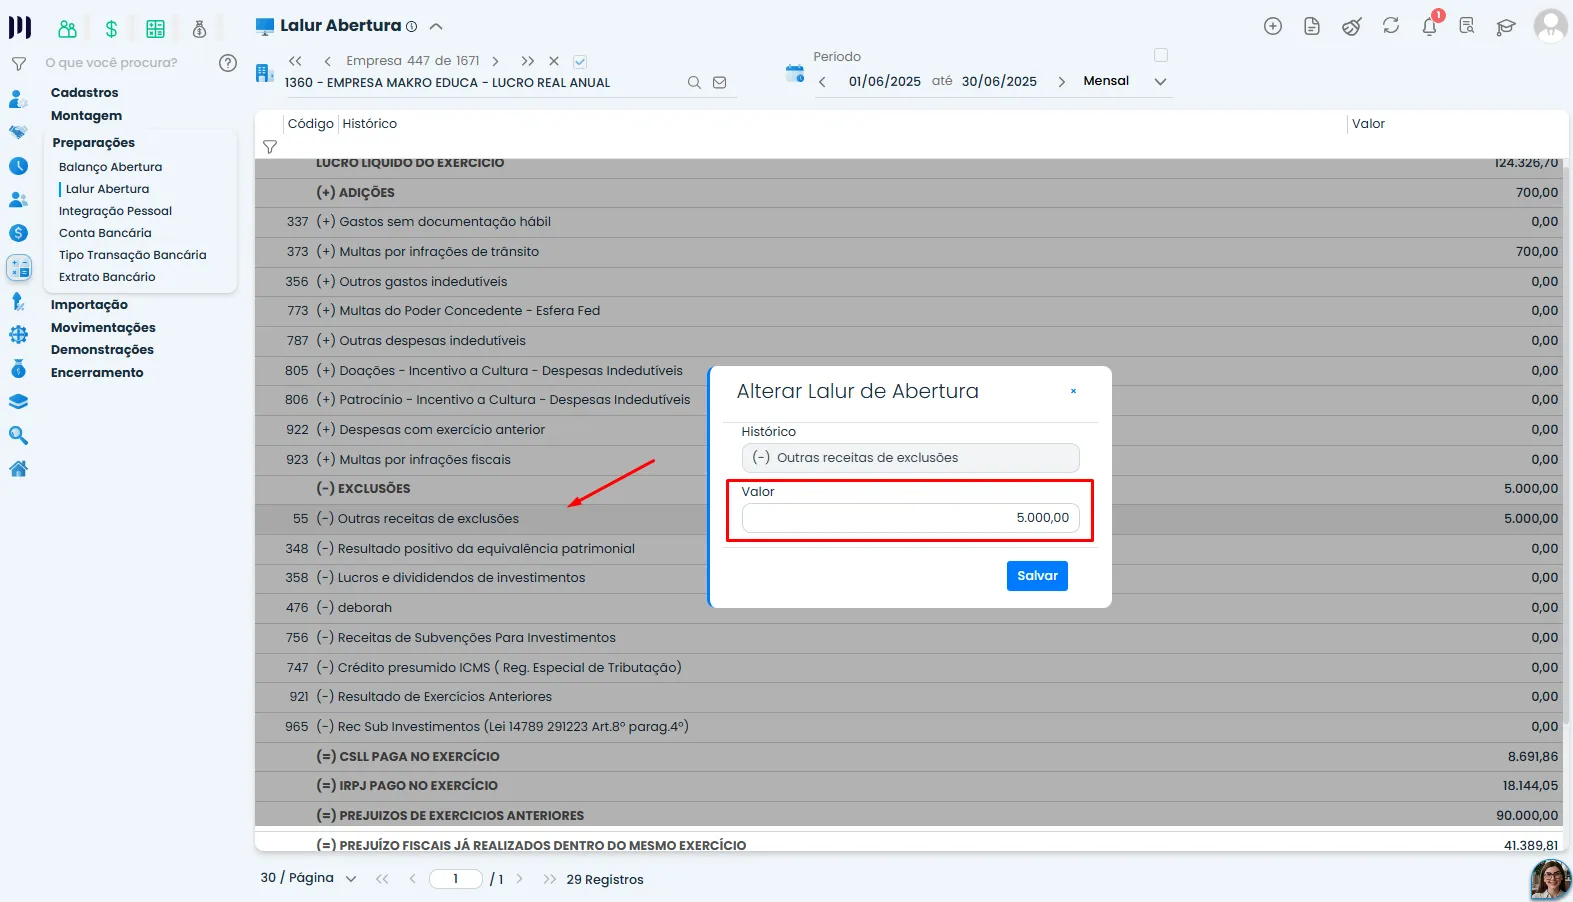Go to previous company with single arrow
The height and width of the screenshot is (902, 1573).
coord(327,61)
